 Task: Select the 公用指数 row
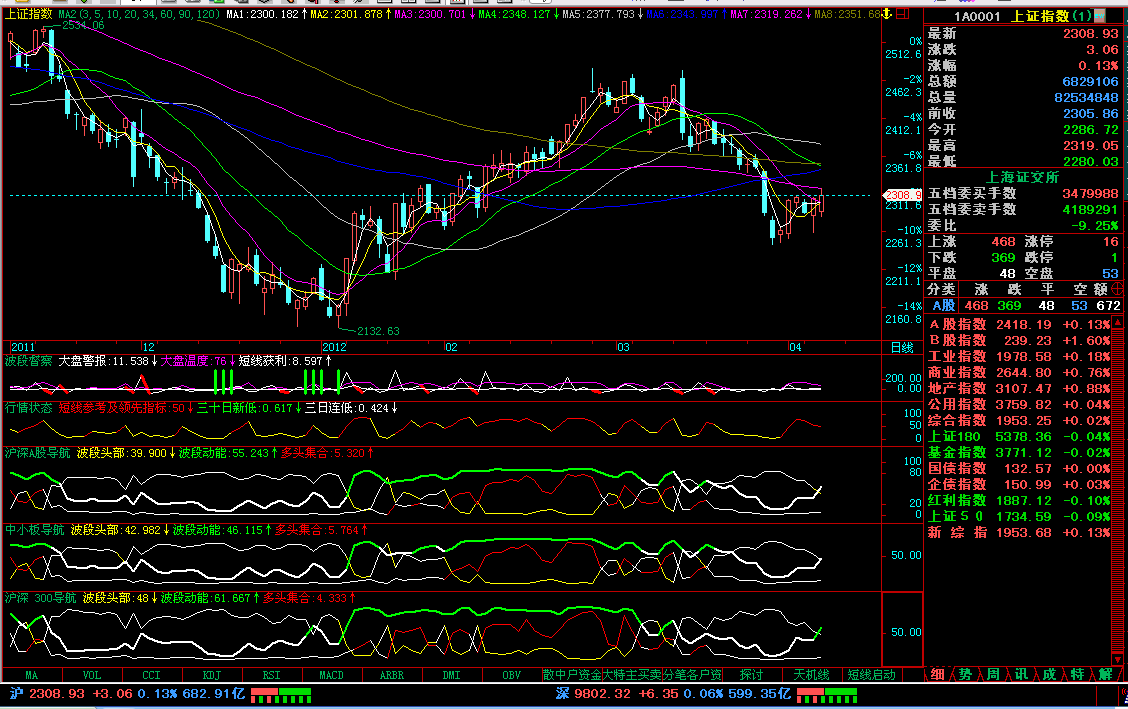(1019, 405)
